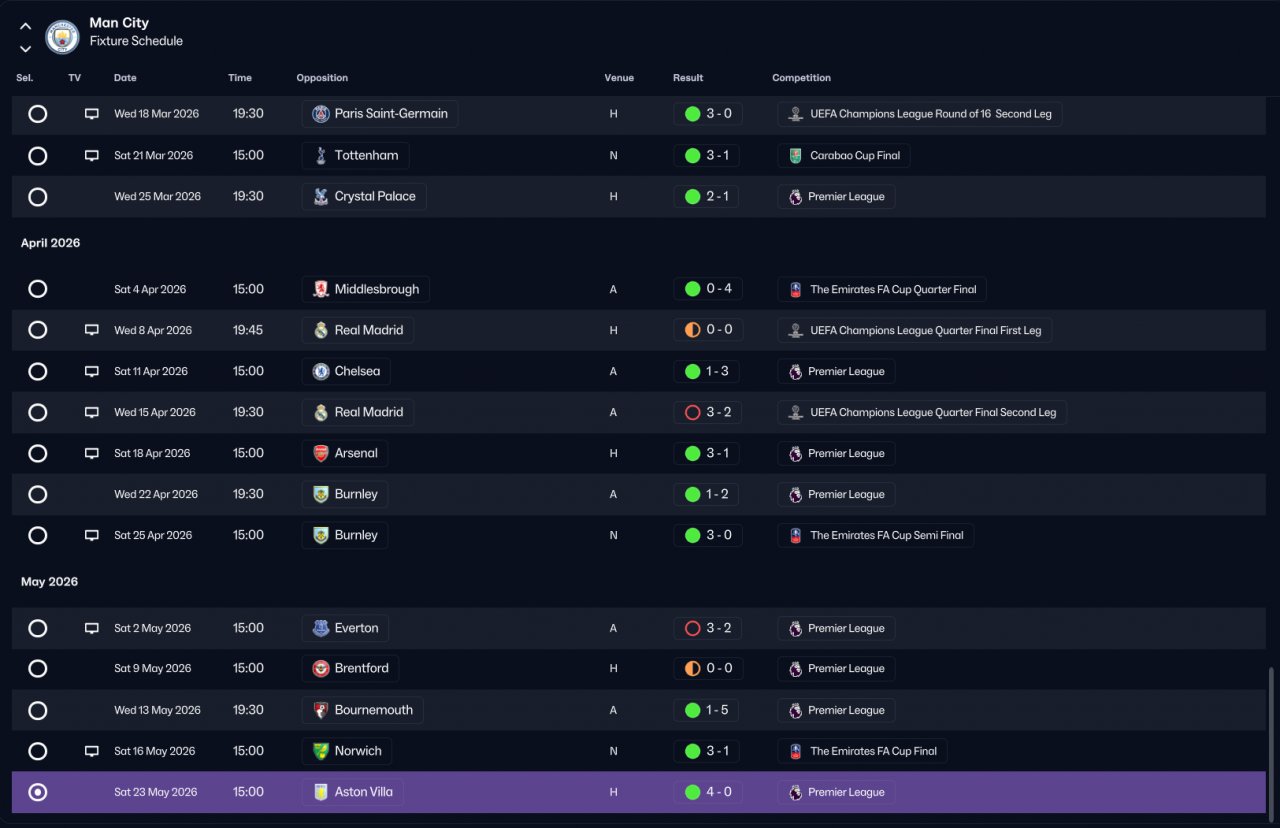Click the Aston Villa crest icon
This screenshot has height=828, width=1280.
click(320, 792)
